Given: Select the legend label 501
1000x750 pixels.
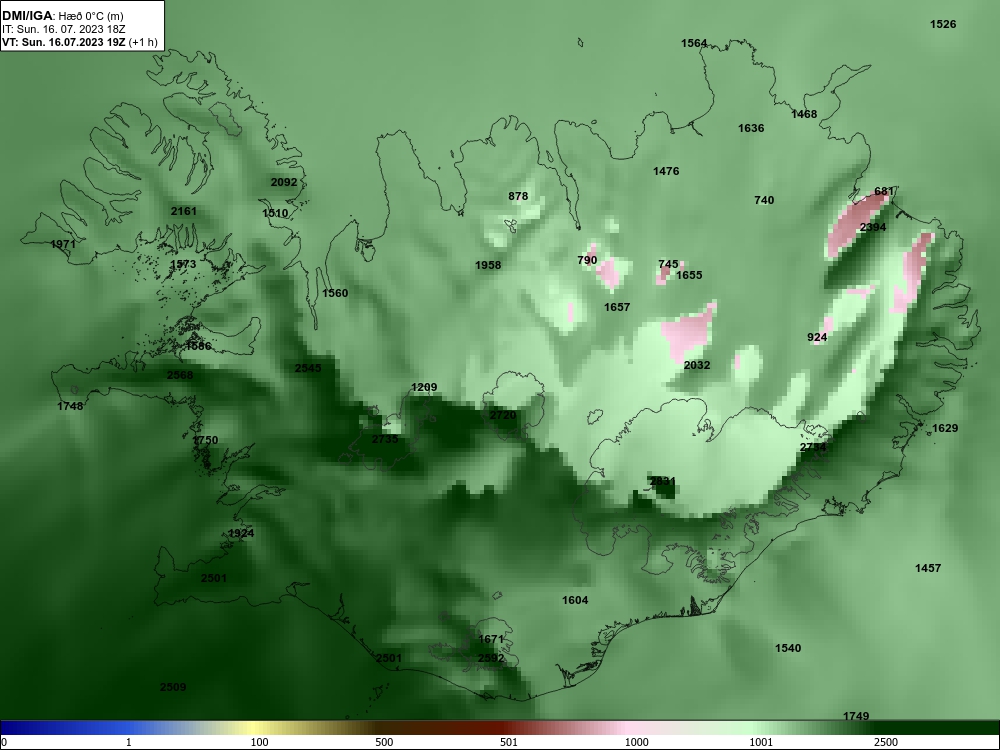Looking at the screenshot, I should (508, 742).
